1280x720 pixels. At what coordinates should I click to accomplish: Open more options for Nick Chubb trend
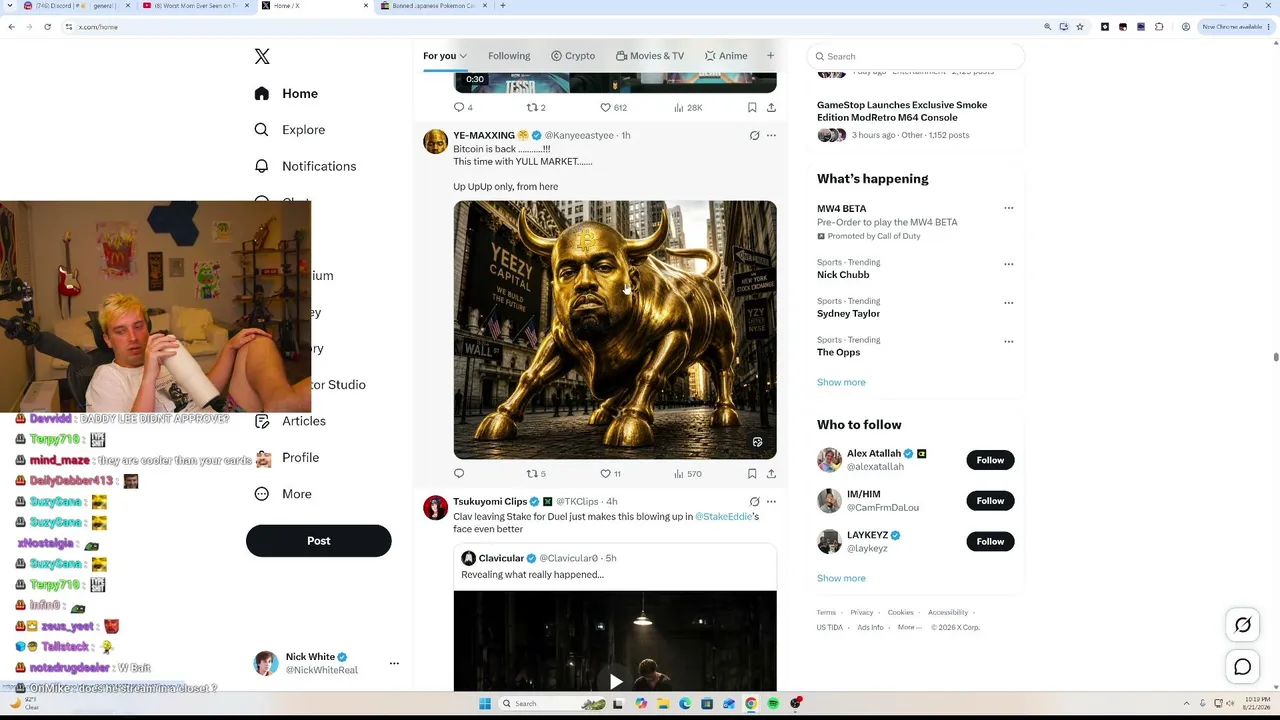pos(1008,264)
